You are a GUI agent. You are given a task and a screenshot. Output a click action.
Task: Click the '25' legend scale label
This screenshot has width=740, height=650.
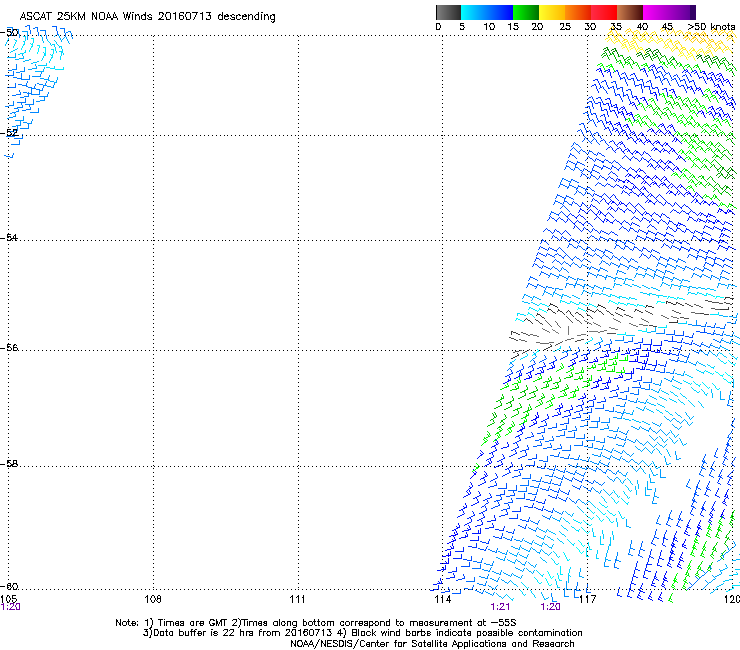(x=565, y=27)
